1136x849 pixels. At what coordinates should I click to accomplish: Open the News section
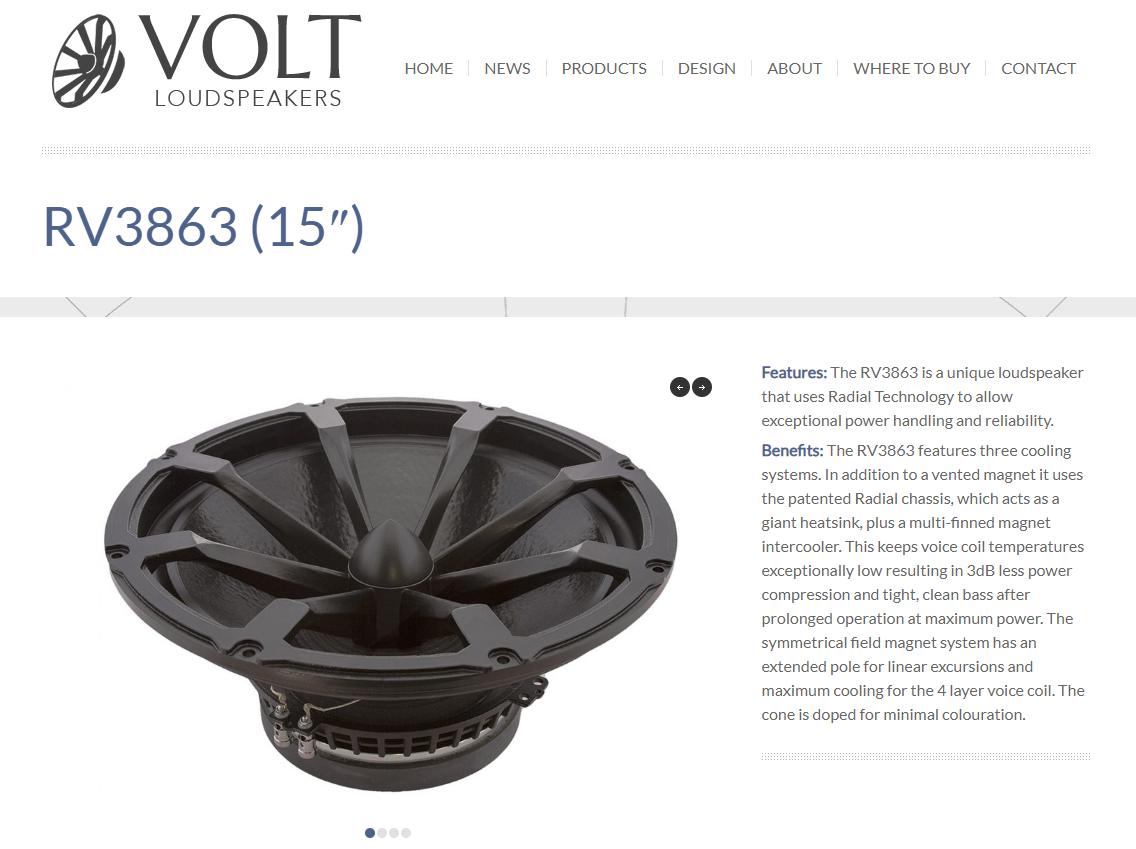pos(507,69)
